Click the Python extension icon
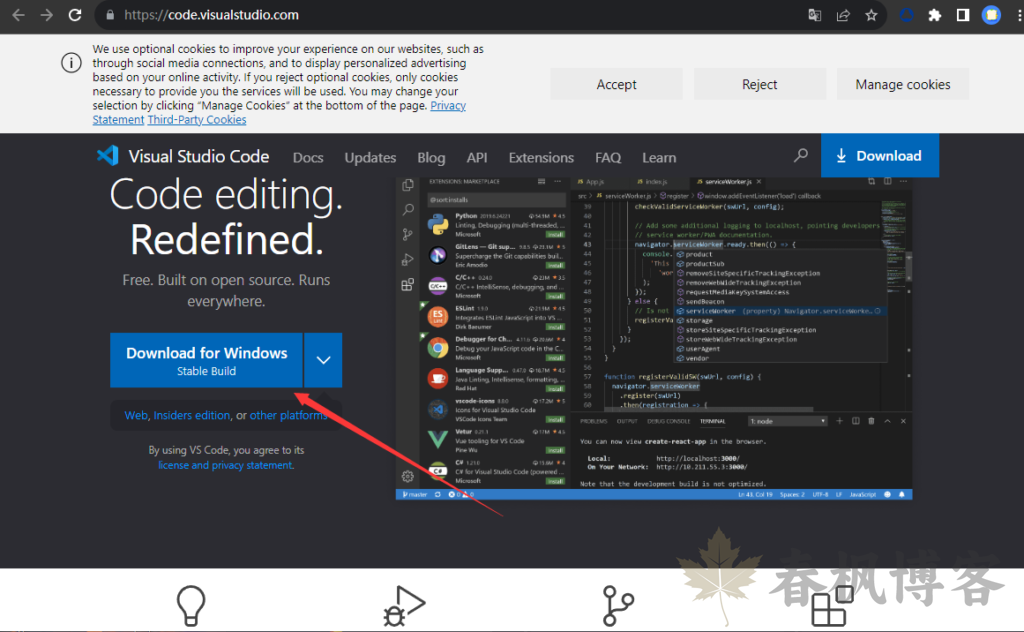The width and height of the screenshot is (1024, 632). (x=438, y=225)
